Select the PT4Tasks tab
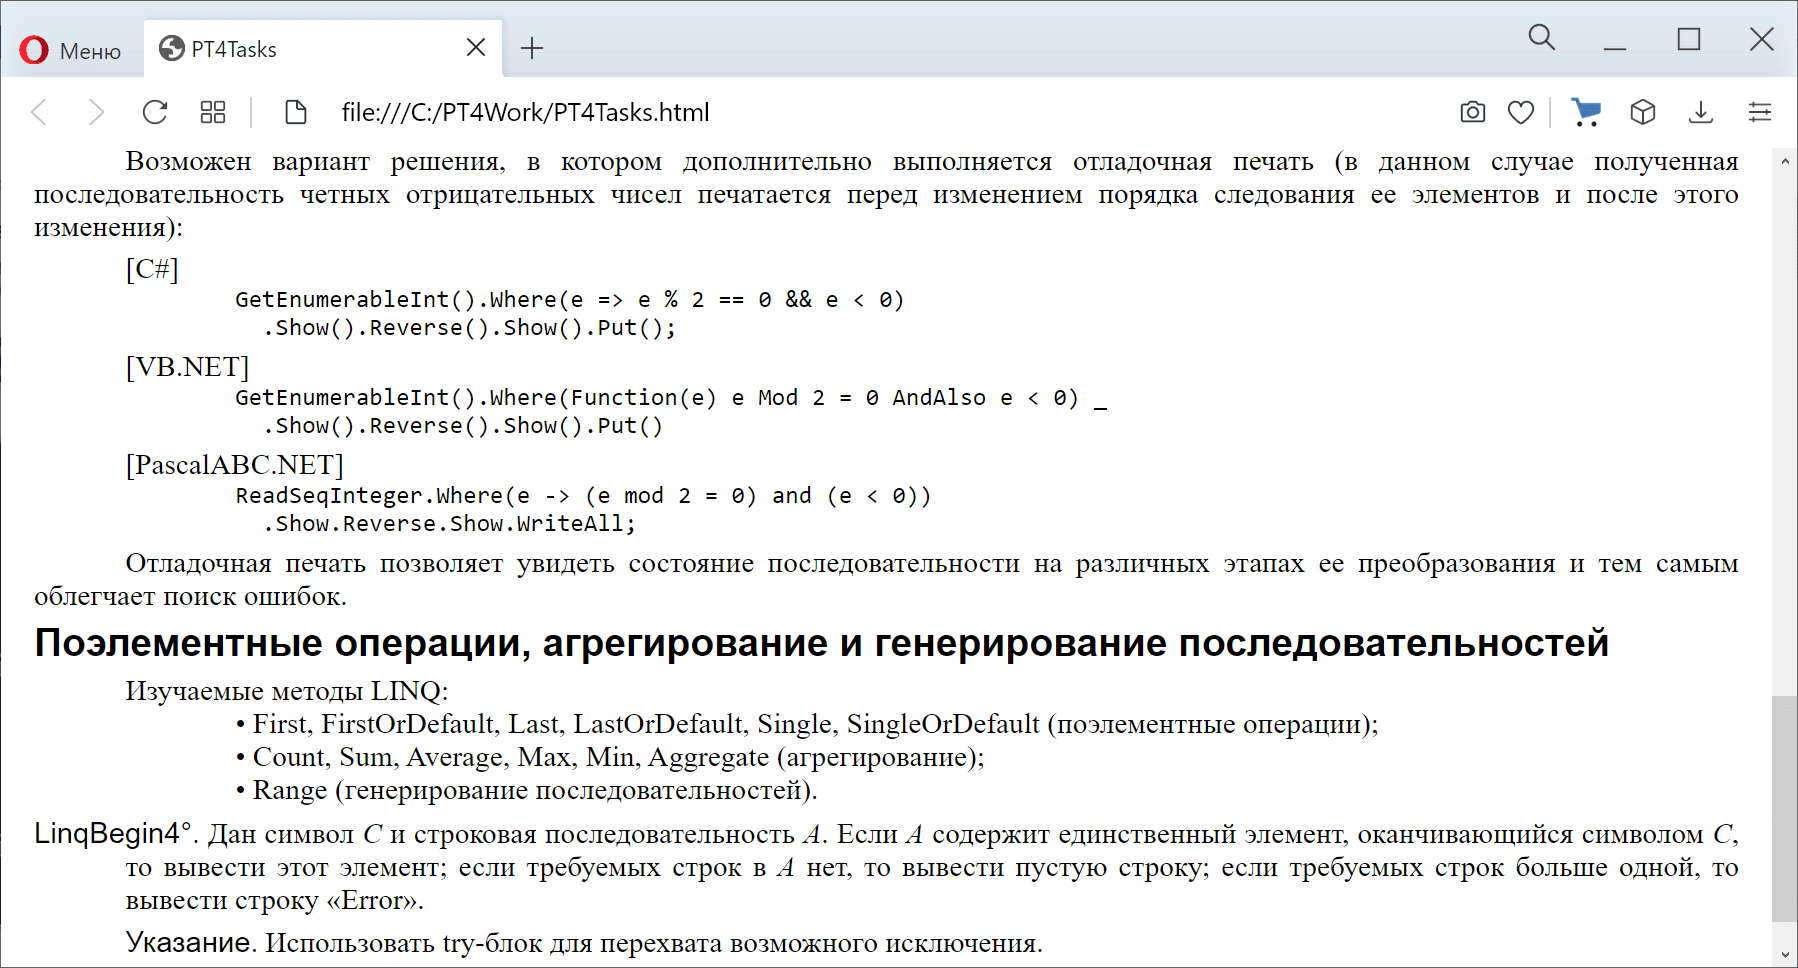1798x968 pixels. pos(322,49)
